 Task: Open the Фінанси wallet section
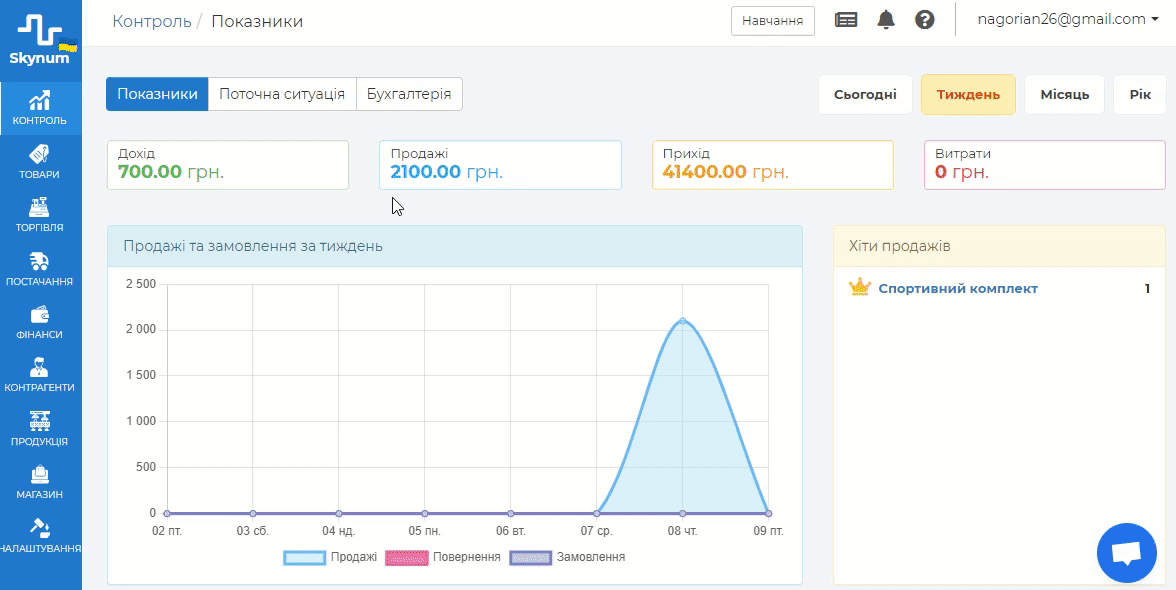[40, 322]
